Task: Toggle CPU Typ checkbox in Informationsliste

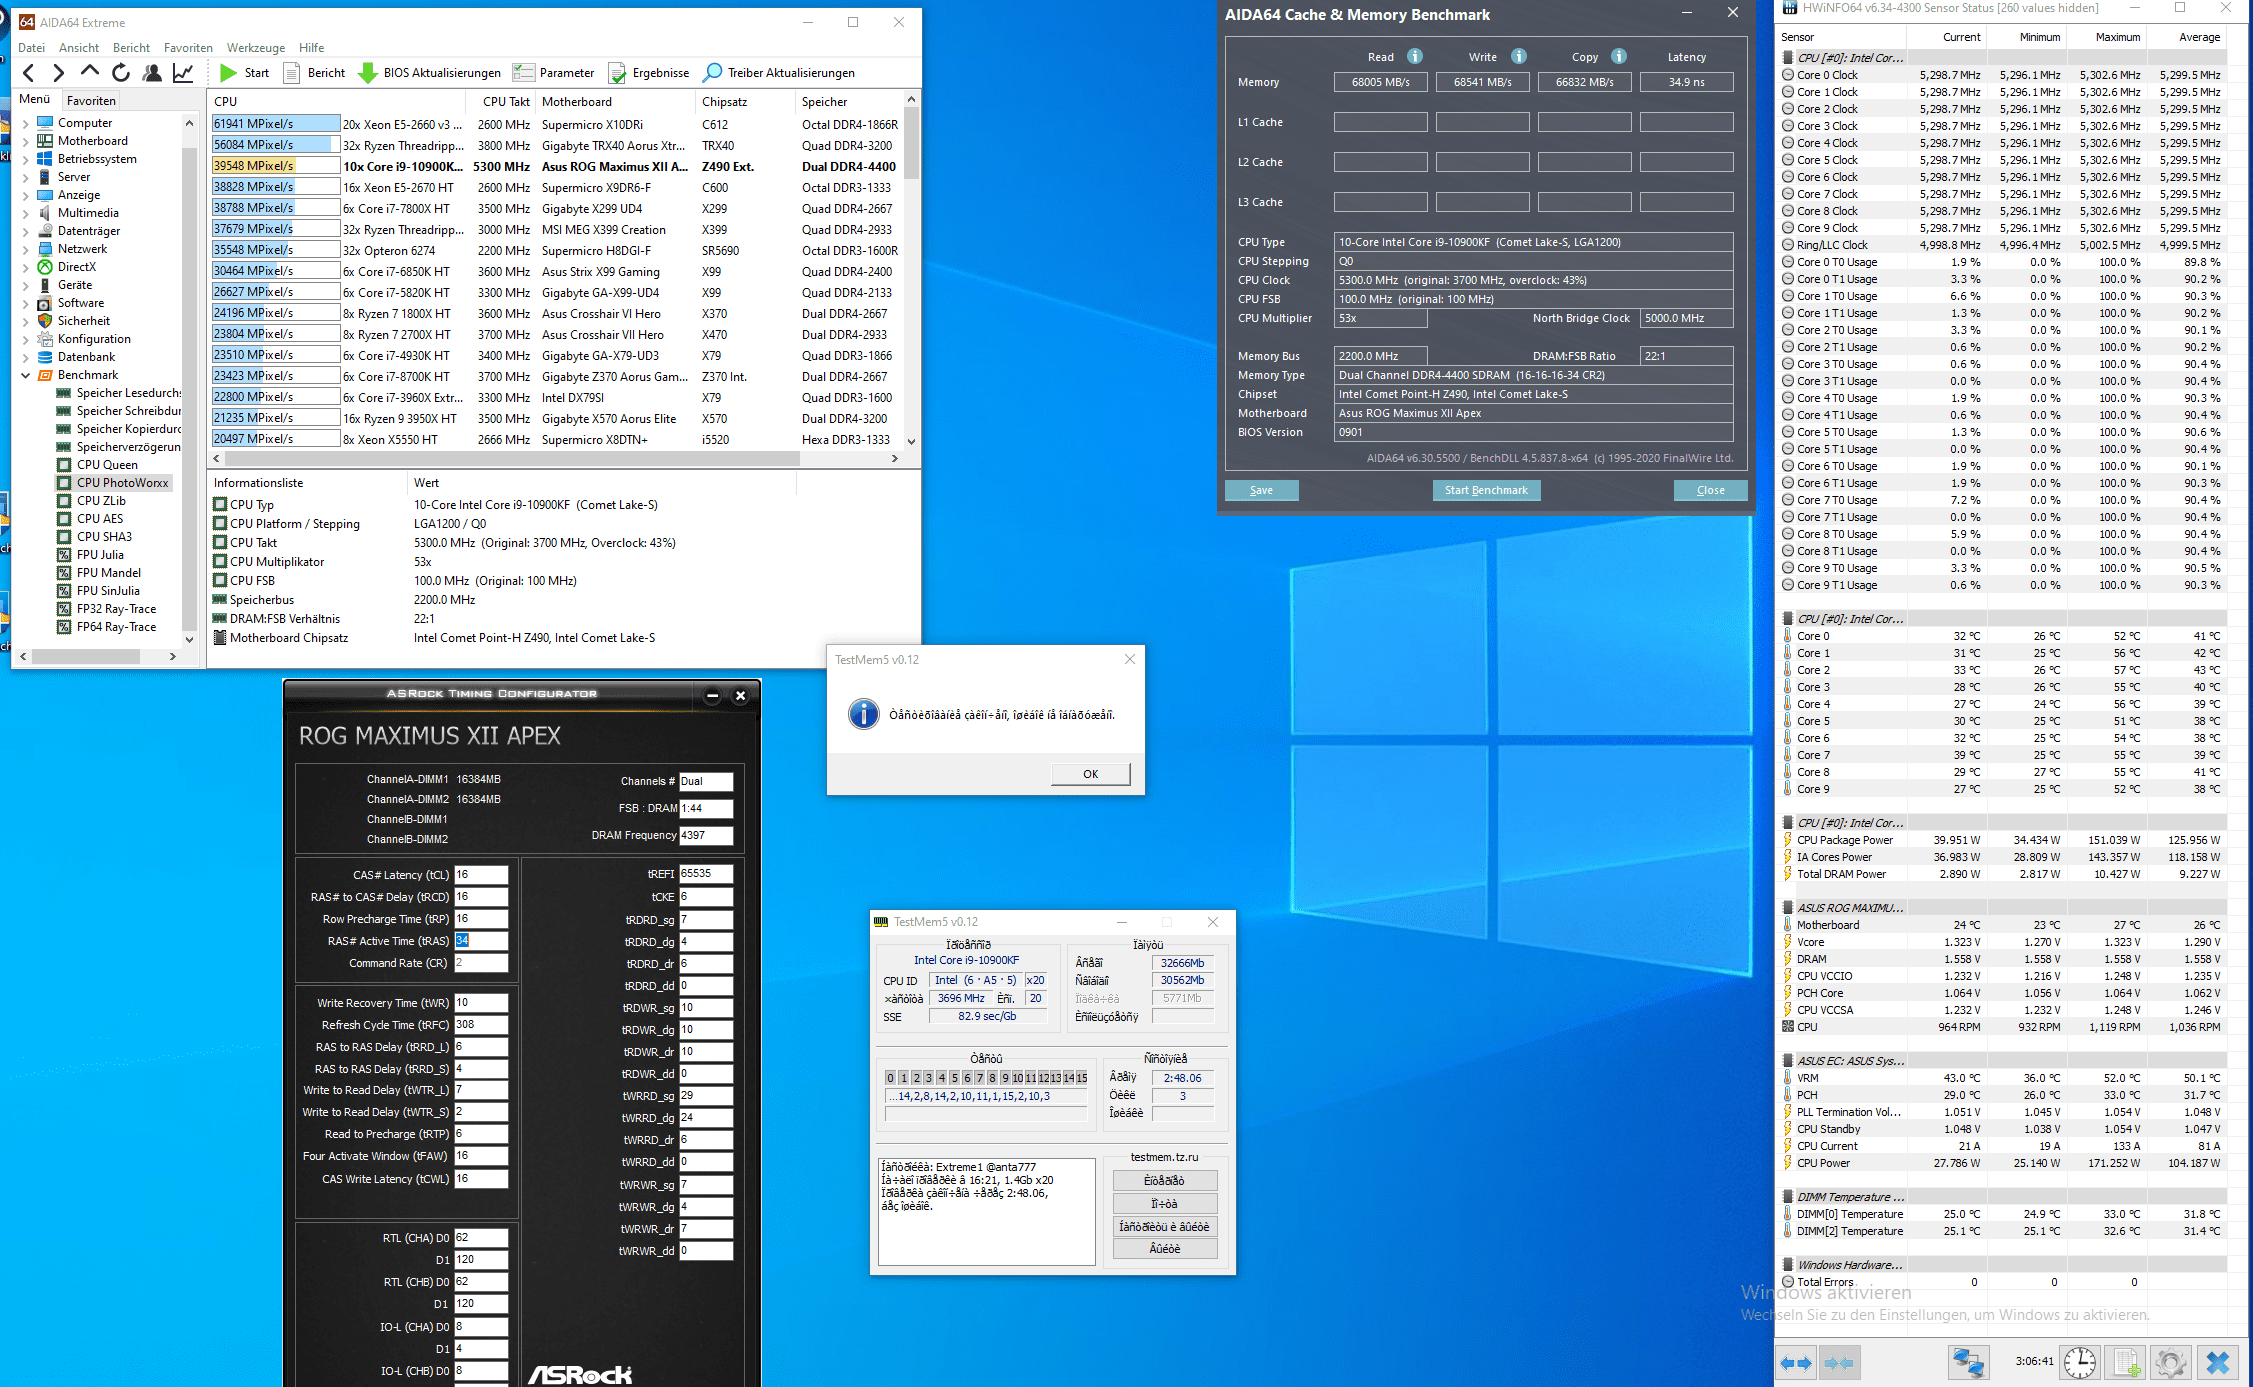Action: coord(220,505)
